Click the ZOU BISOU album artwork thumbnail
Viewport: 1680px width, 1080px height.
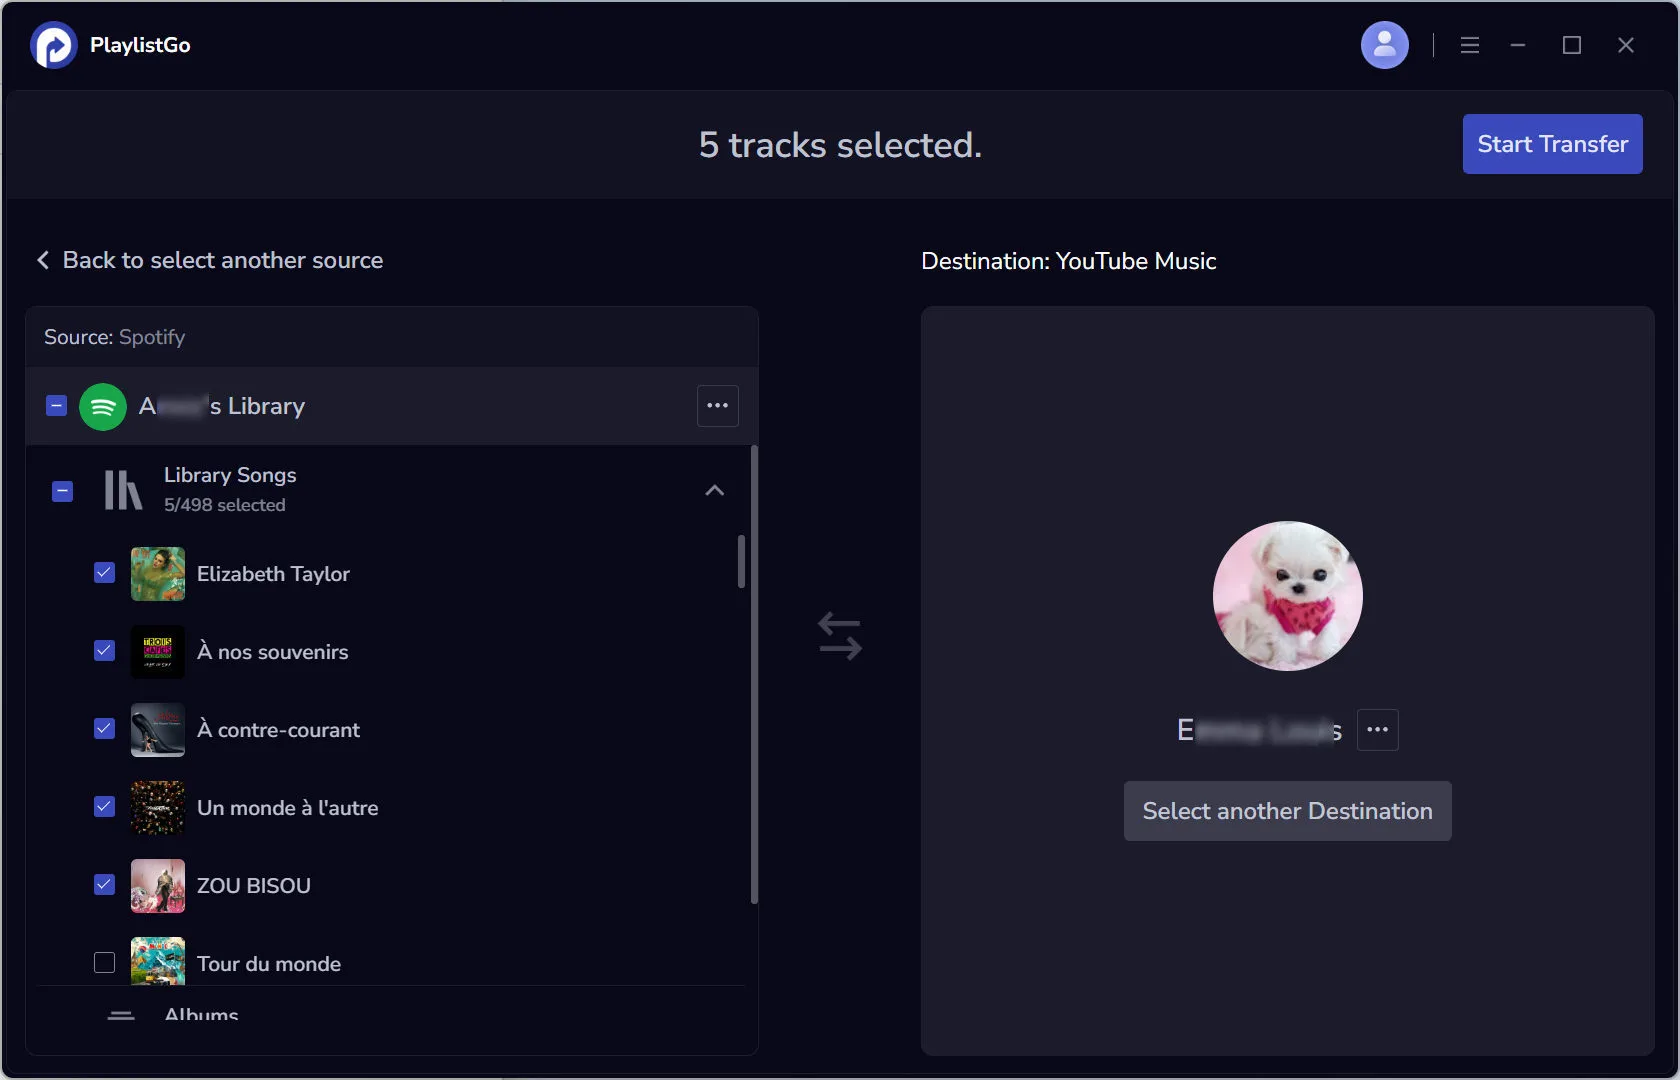(156, 886)
